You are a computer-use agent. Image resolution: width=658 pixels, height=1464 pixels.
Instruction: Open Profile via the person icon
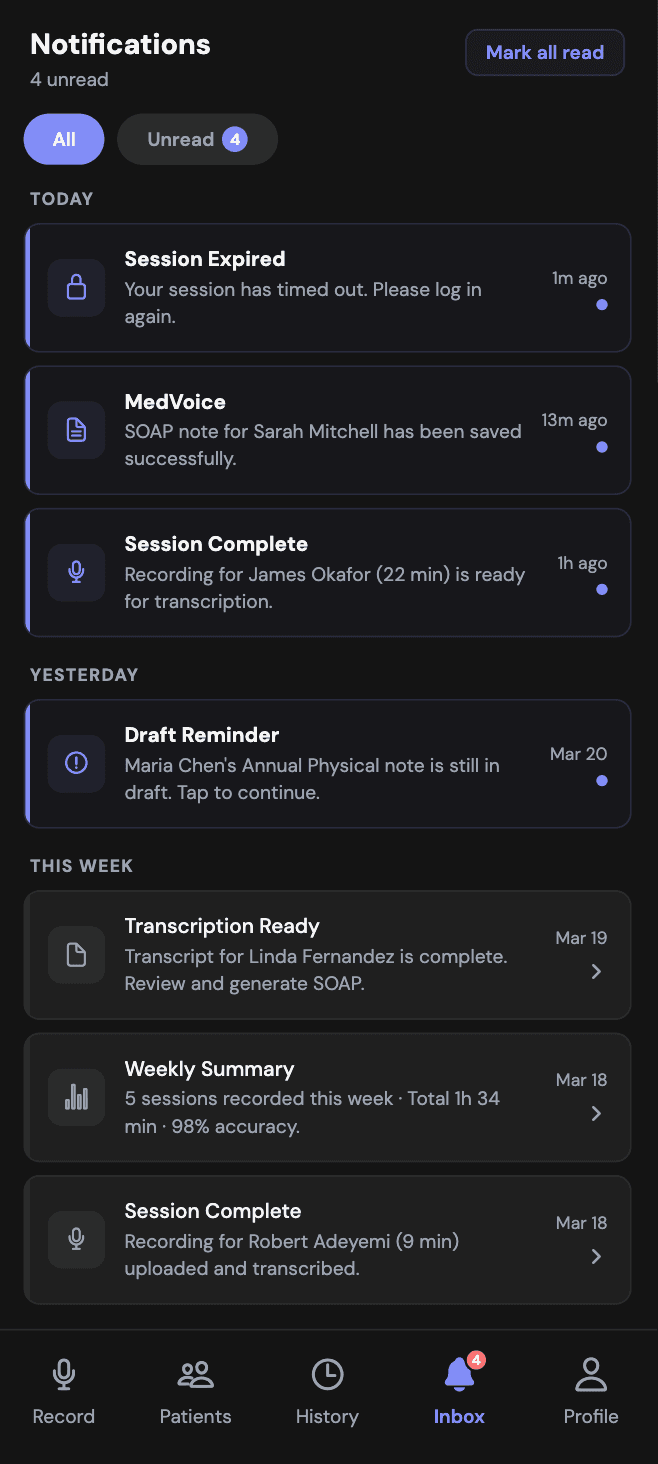pos(591,1374)
